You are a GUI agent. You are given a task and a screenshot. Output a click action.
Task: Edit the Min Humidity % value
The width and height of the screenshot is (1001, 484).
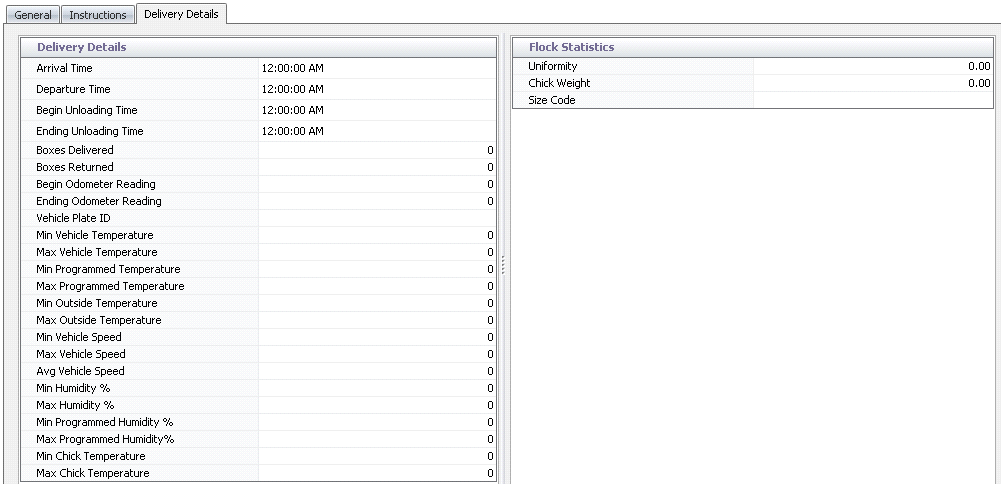click(376, 388)
